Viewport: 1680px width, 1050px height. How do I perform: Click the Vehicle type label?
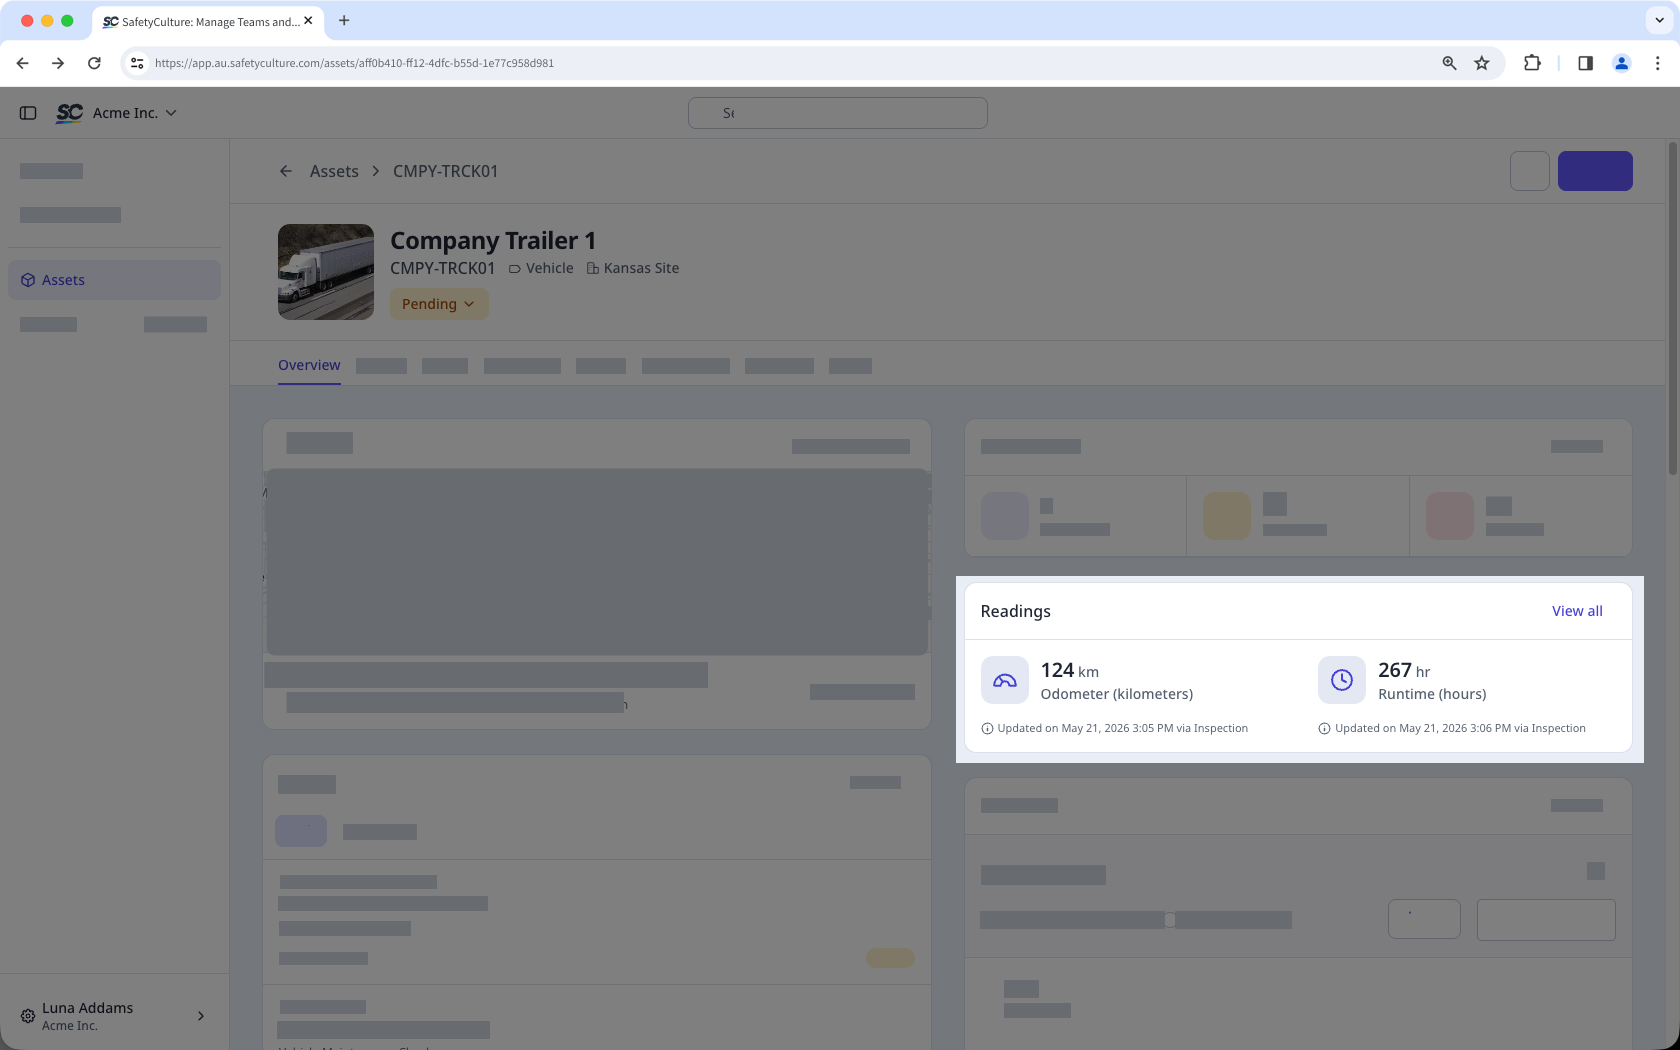point(541,268)
